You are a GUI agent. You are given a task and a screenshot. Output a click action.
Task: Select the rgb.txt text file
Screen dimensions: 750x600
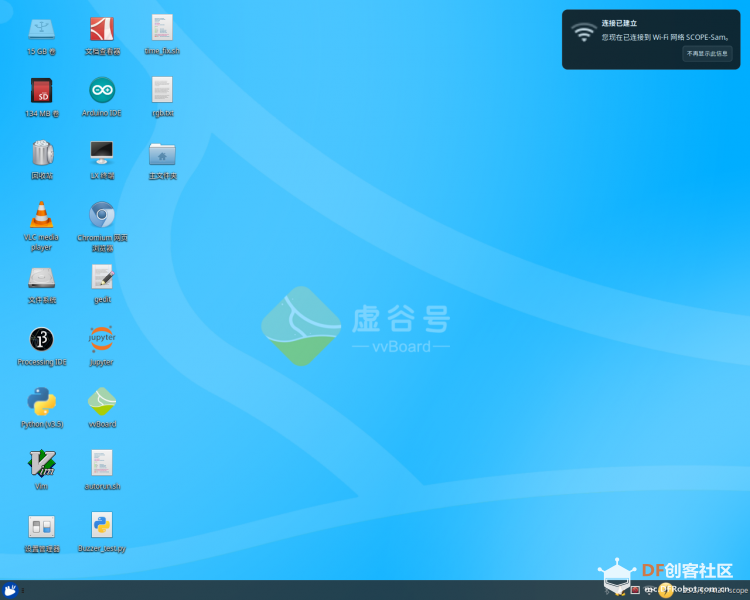(162, 89)
